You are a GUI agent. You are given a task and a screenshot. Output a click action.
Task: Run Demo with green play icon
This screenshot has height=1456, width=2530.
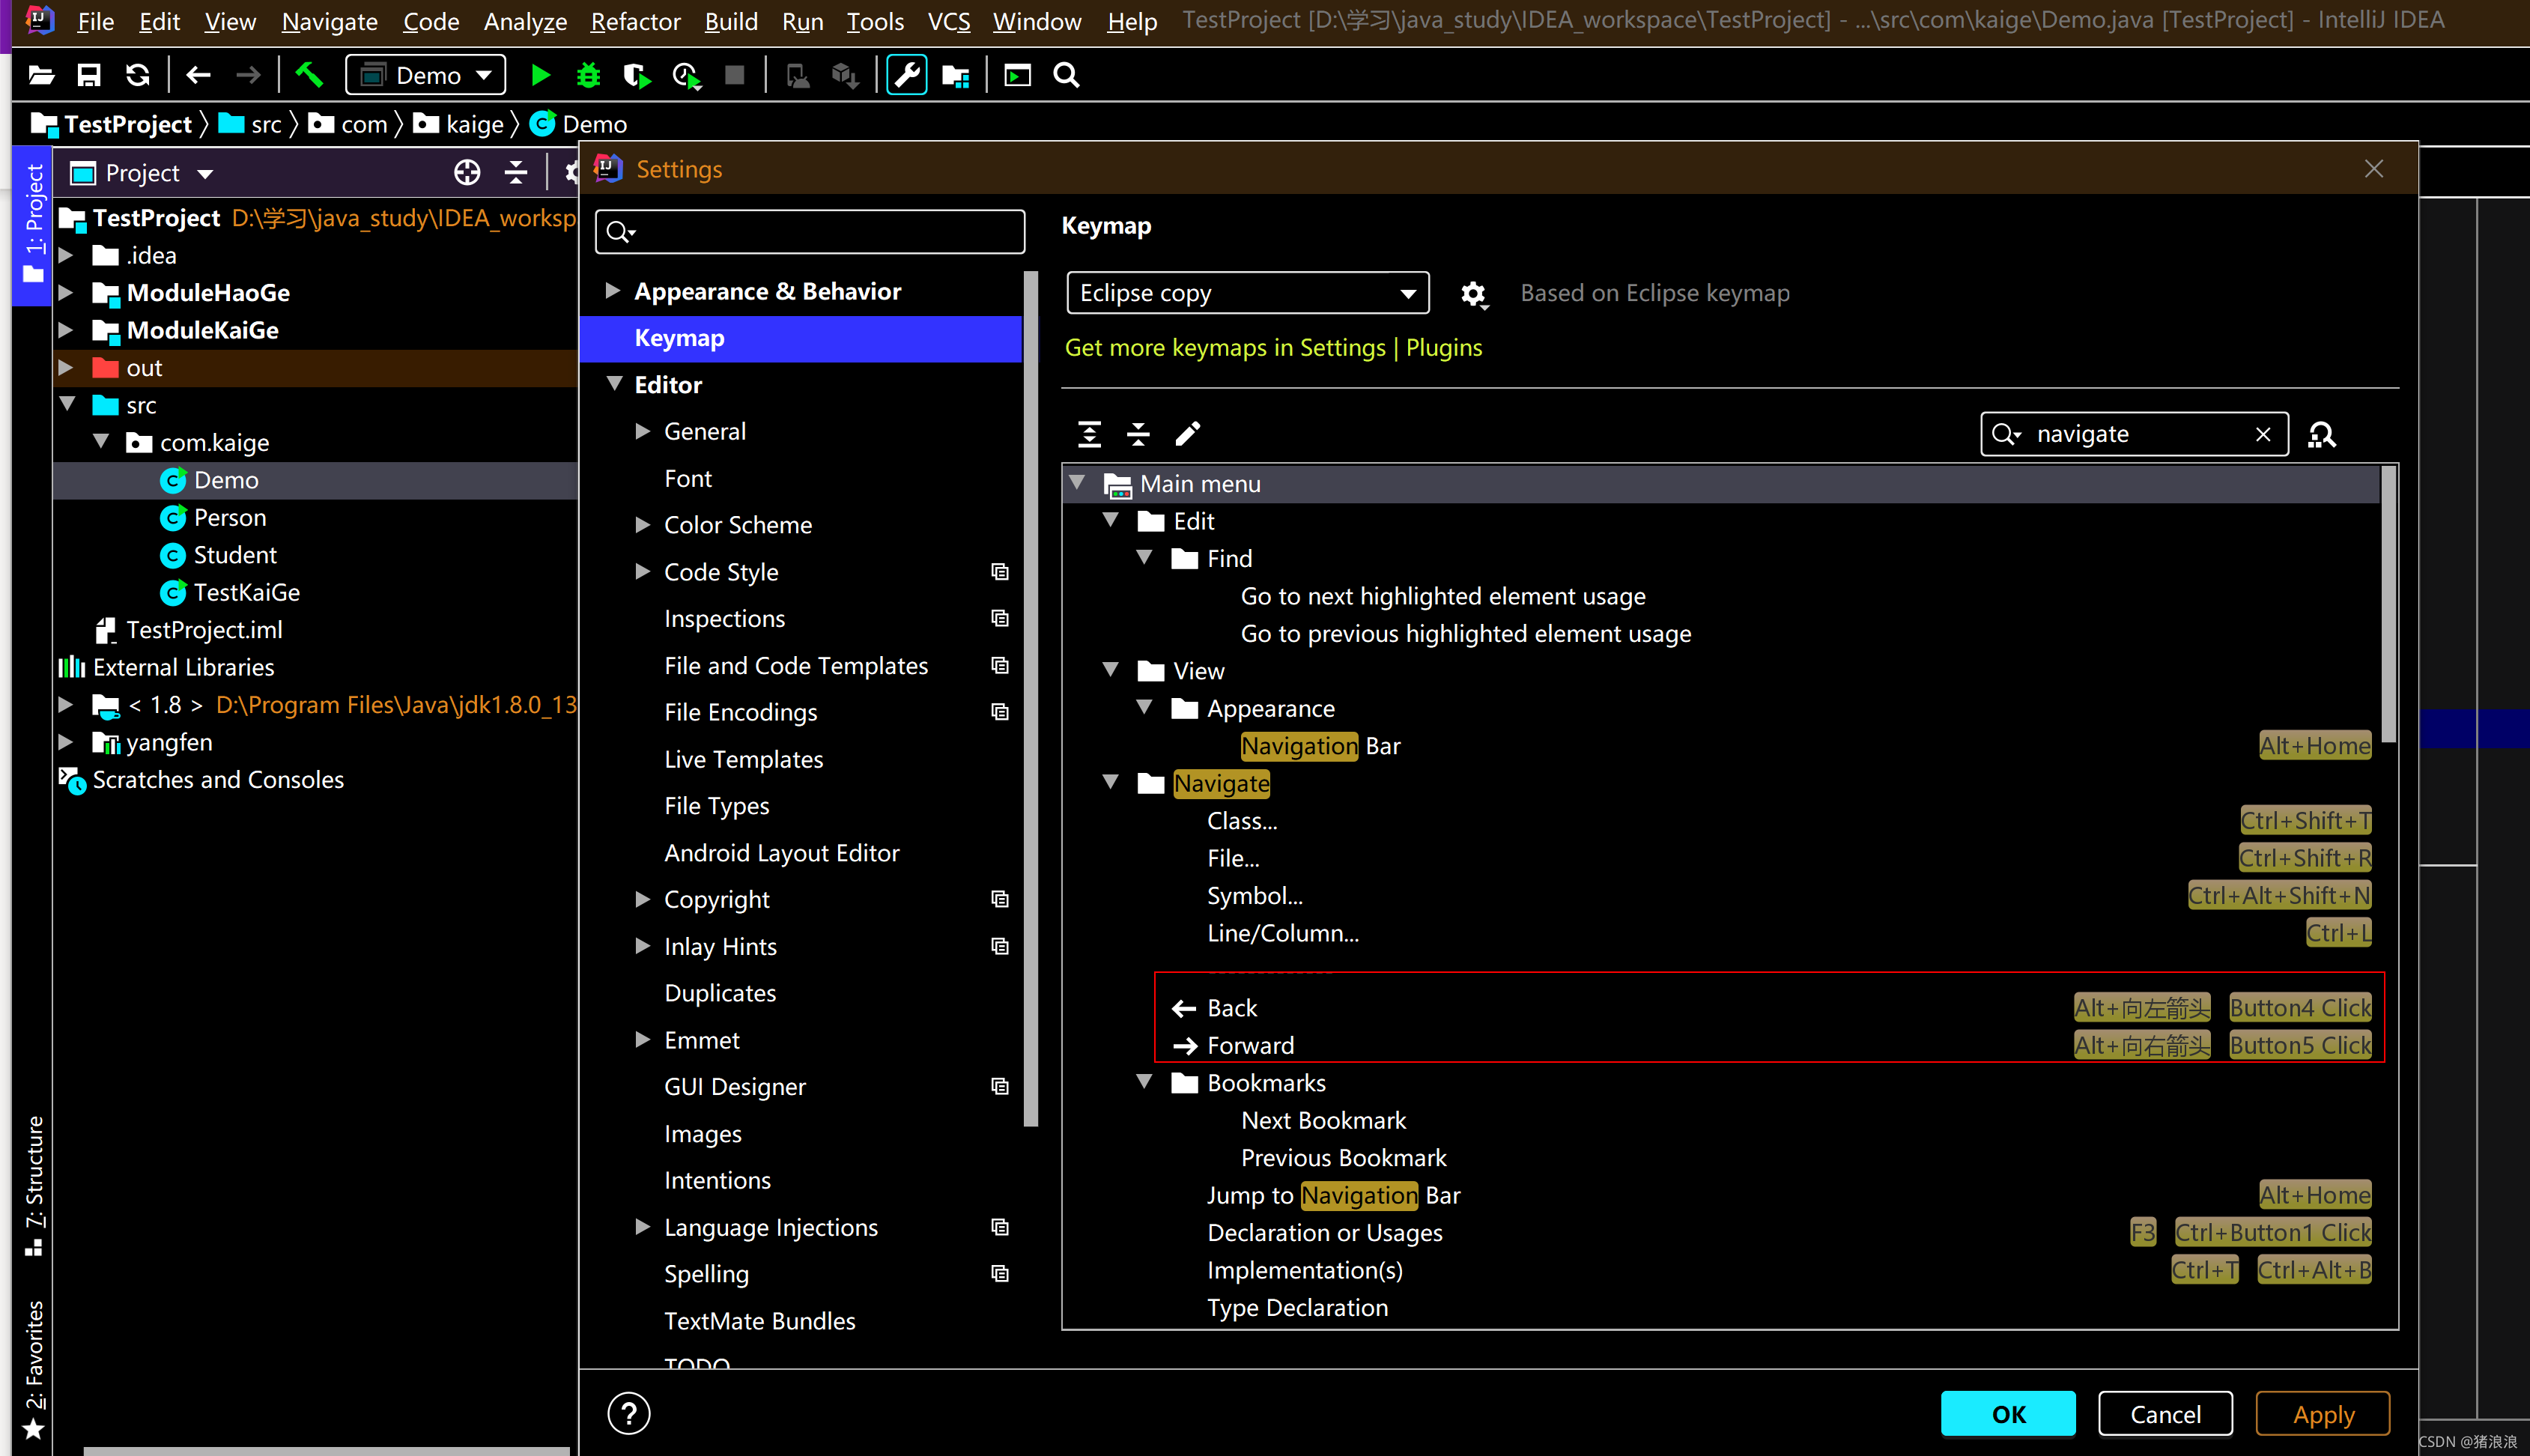(540, 75)
